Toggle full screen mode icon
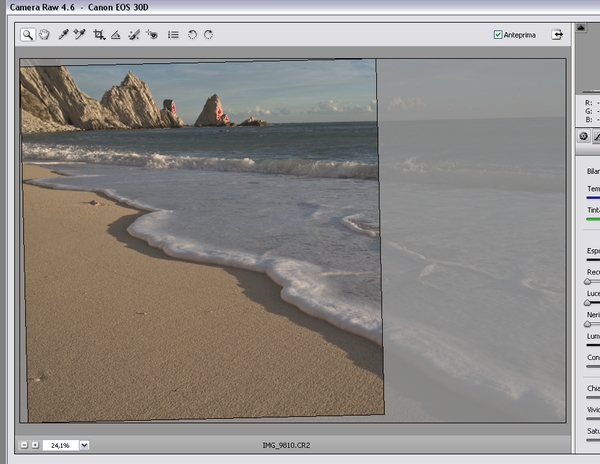The height and width of the screenshot is (464, 600). point(557,35)
